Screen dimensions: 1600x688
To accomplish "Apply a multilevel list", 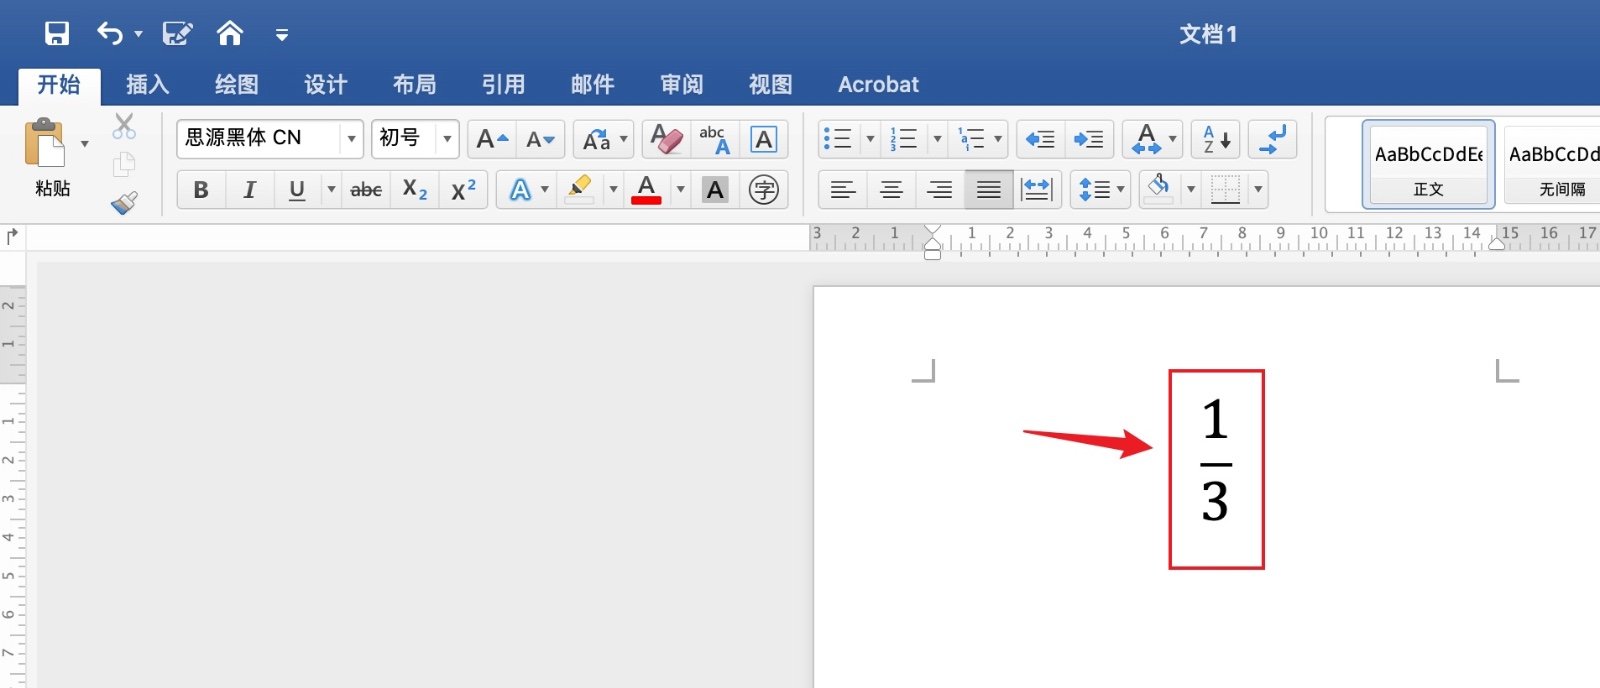I will pos(971,139).
